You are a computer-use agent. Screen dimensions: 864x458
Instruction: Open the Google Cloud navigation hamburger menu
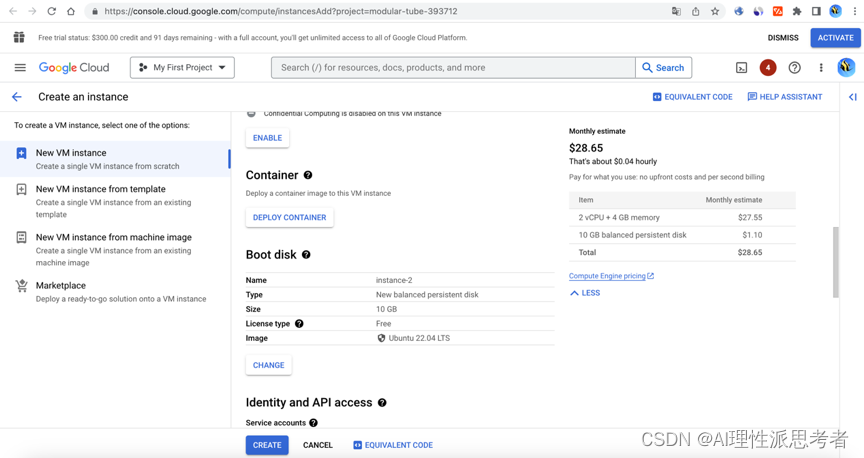pyautogui.click(x=20, y=68)
